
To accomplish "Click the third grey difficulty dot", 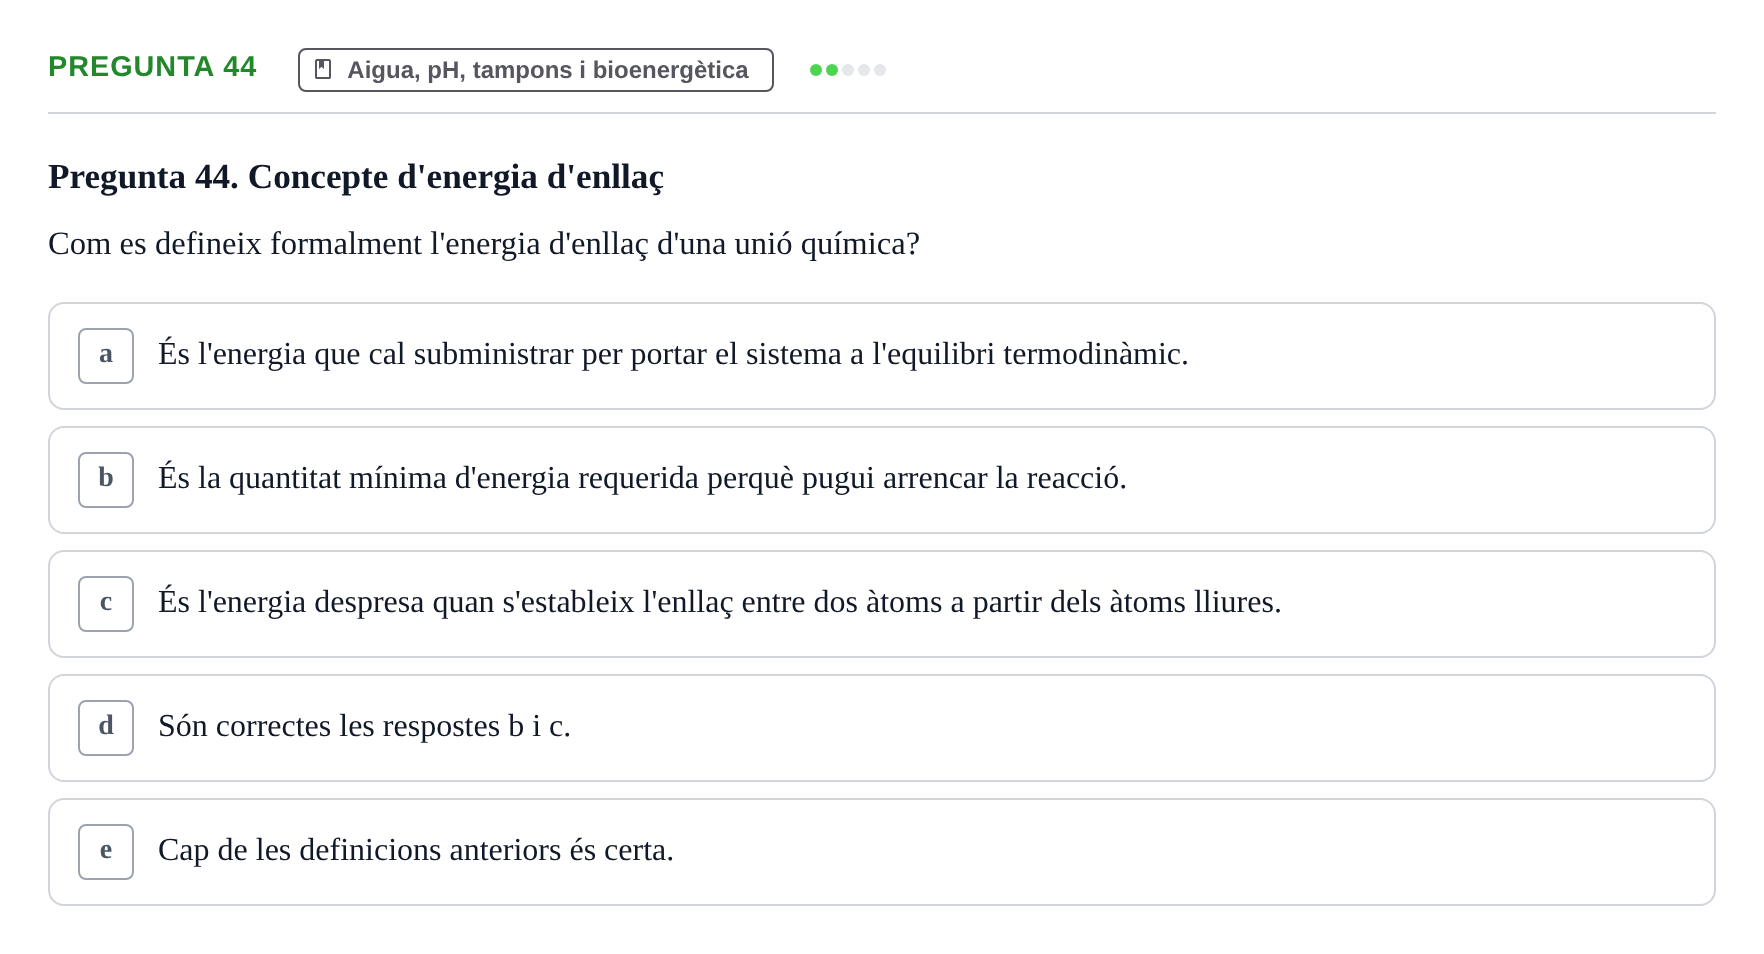I will point(848,70).
